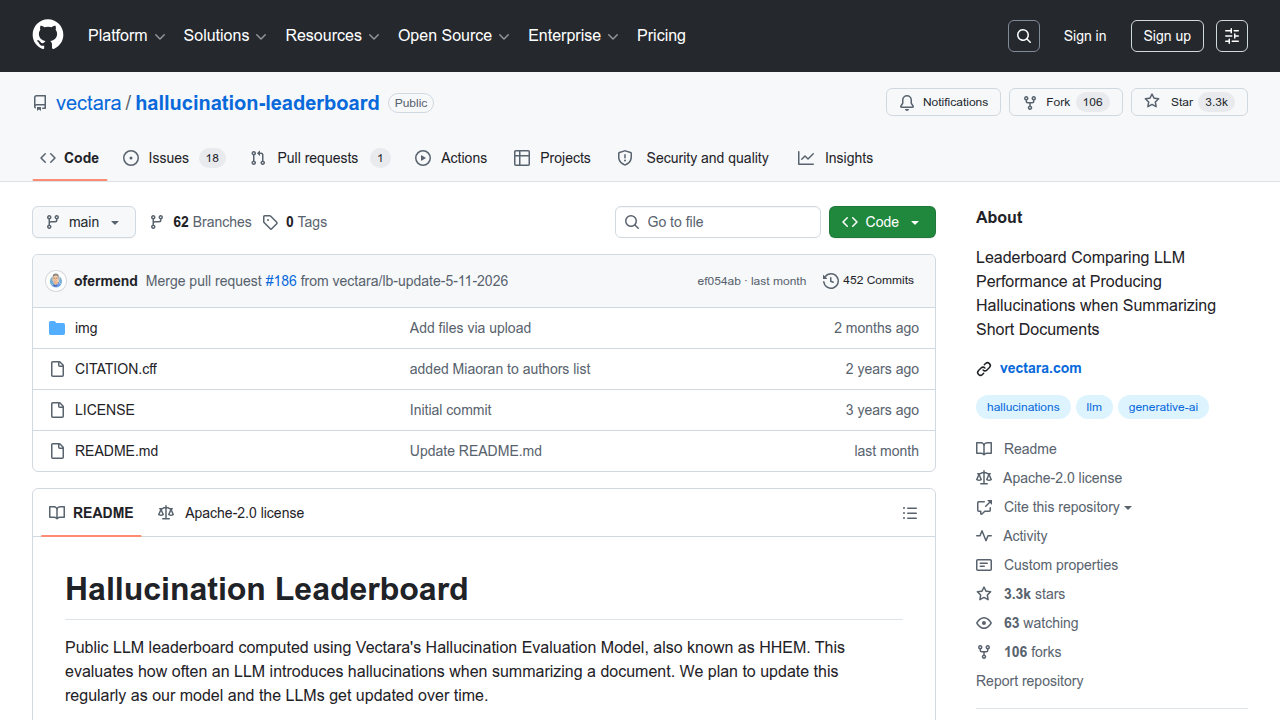This screenshot has width=1280, height=720.
Task: Expand the Resources menu
Action: [332, 36]
